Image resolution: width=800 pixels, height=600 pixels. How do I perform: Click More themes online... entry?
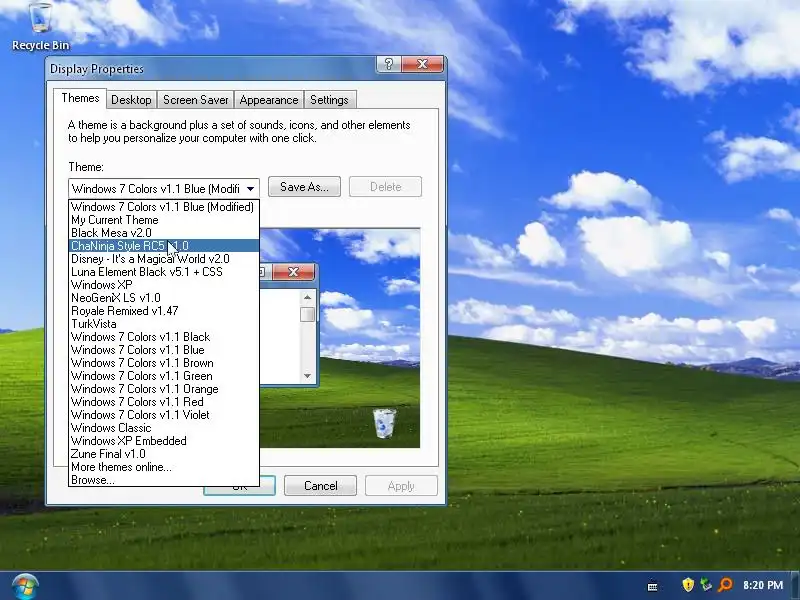point(164,467)
